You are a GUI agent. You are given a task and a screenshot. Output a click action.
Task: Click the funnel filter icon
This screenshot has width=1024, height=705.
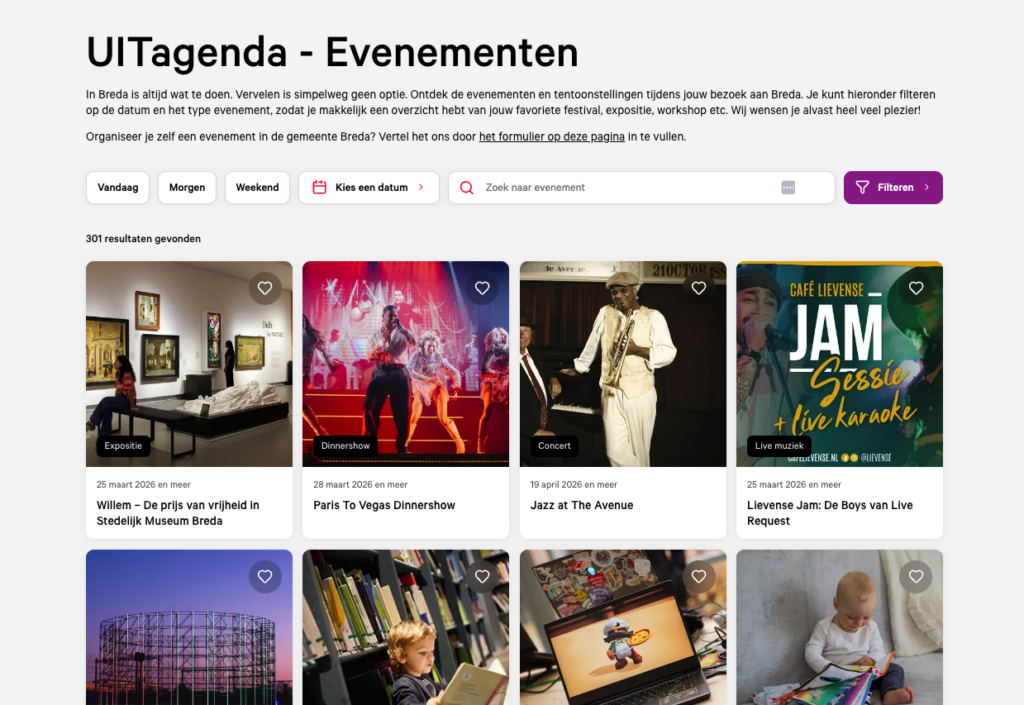[862, 187]
